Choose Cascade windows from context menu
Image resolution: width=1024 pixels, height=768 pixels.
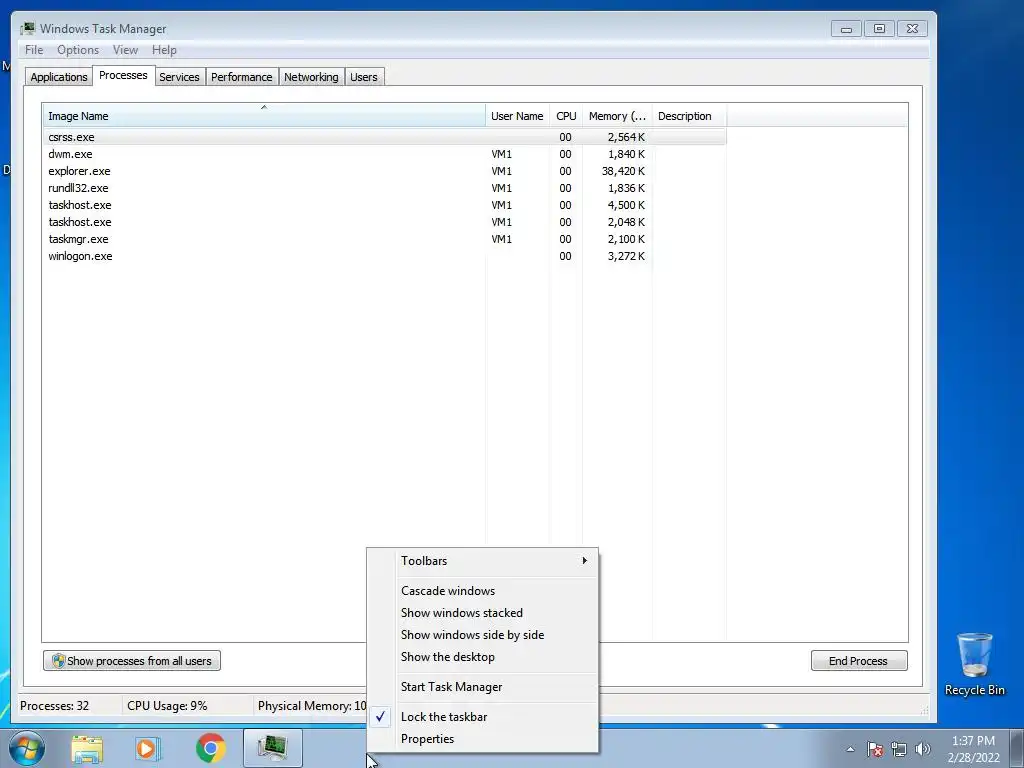coord(482,591)
